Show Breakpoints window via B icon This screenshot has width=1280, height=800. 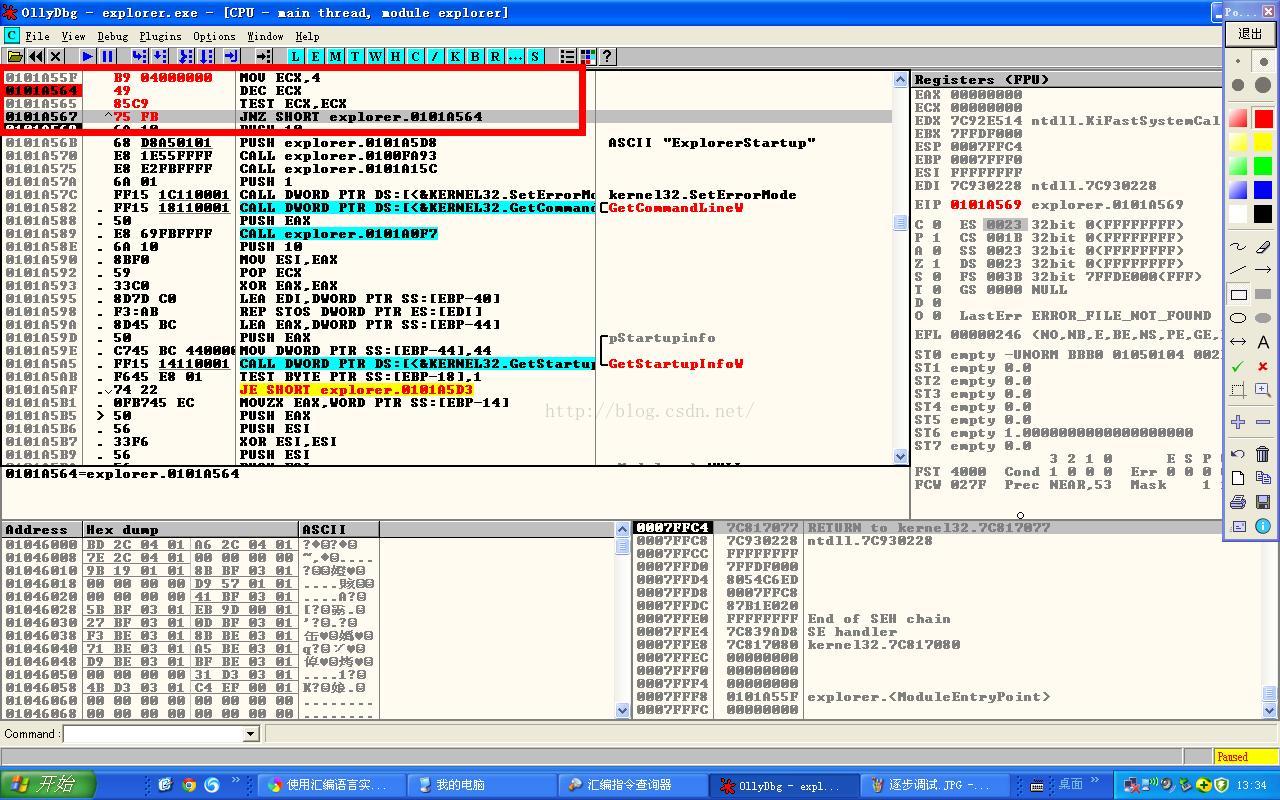click(475, 57)
